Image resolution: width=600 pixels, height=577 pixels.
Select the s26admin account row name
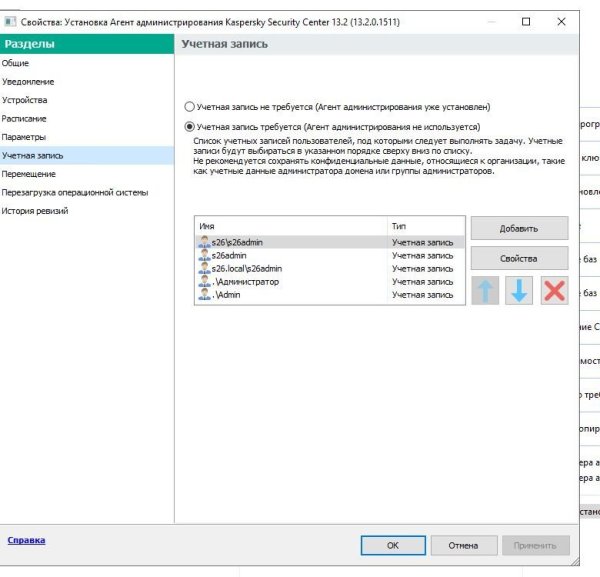(x=229, y=256)
